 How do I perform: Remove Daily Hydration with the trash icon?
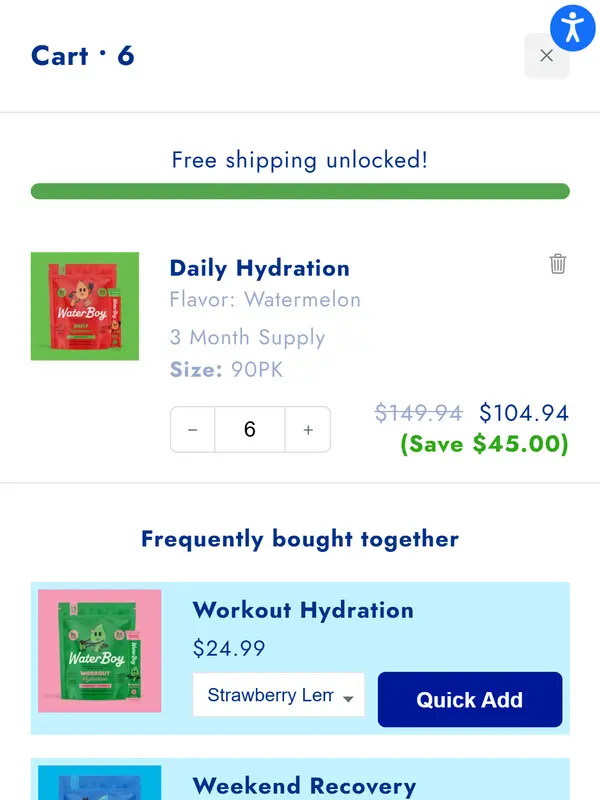coord(558,264)
